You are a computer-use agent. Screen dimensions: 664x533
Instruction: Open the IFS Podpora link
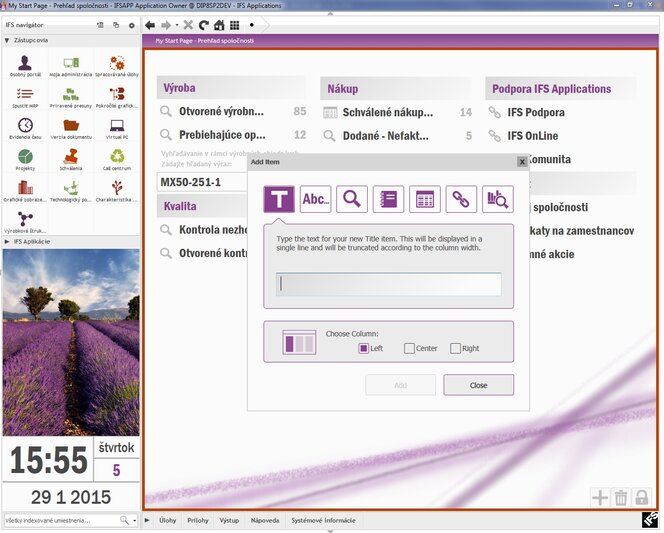[536, 113]
